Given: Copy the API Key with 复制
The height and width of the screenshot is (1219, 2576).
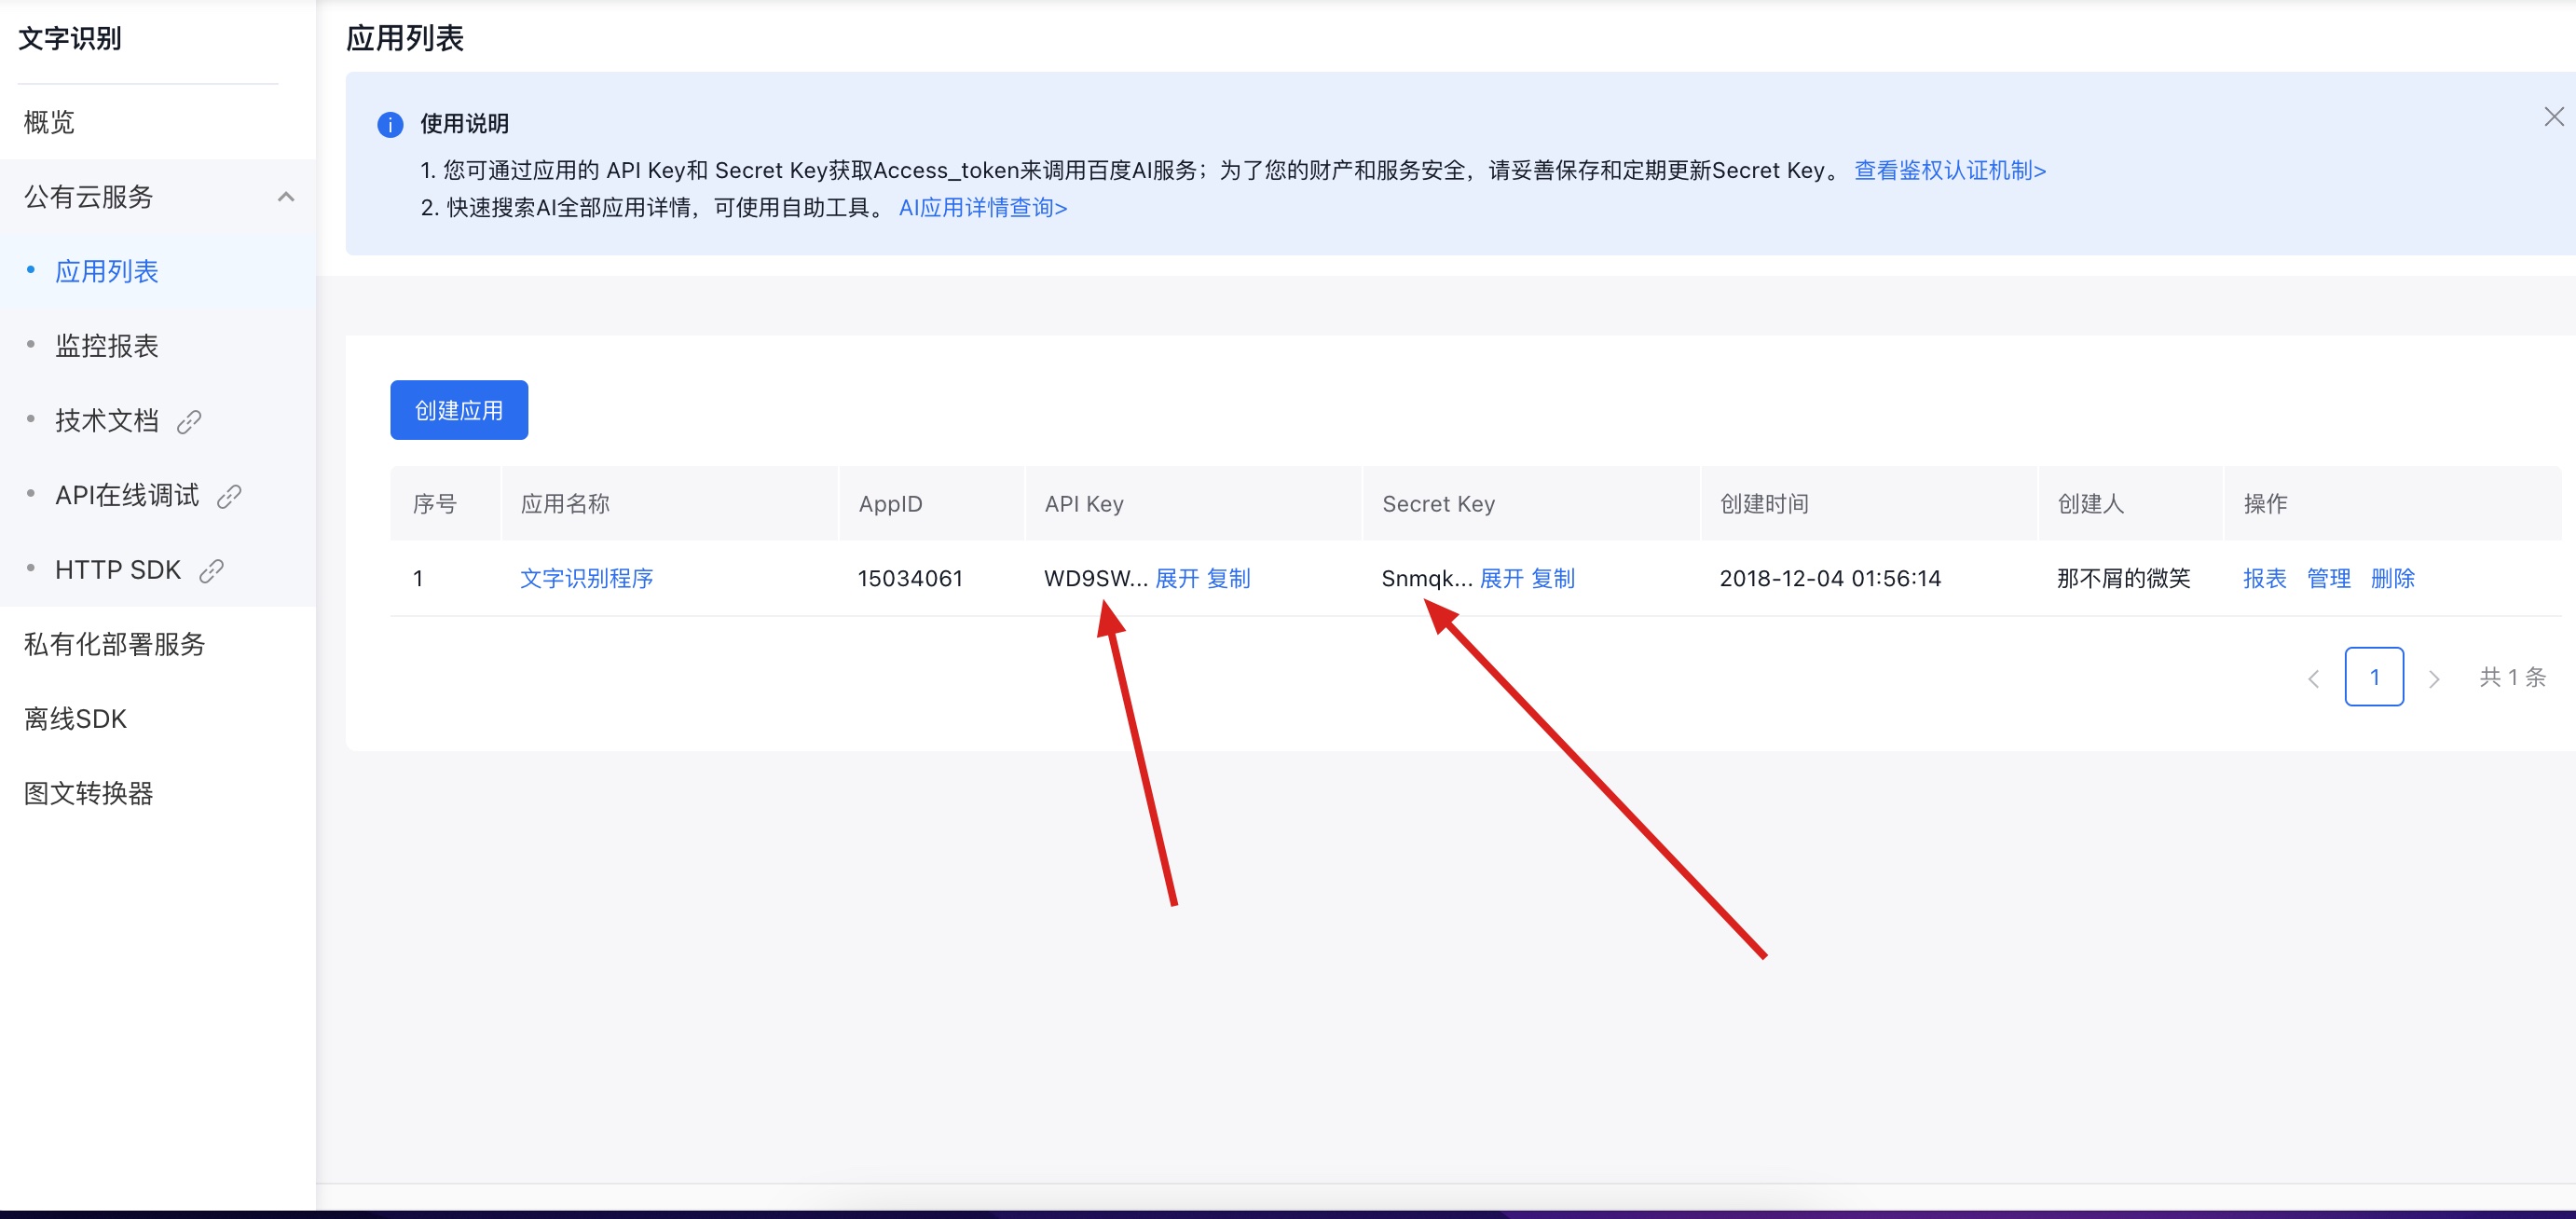Looking at the screenshot, I should click(1228, 578).
